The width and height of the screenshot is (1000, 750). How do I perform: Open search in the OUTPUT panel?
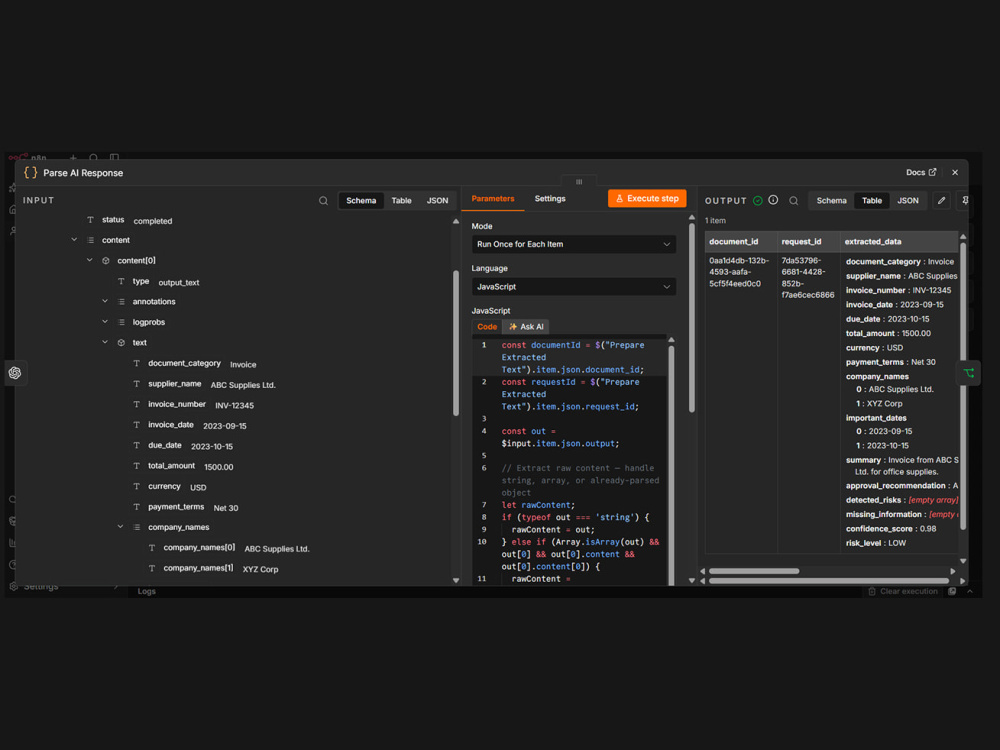tap(793, 201)
